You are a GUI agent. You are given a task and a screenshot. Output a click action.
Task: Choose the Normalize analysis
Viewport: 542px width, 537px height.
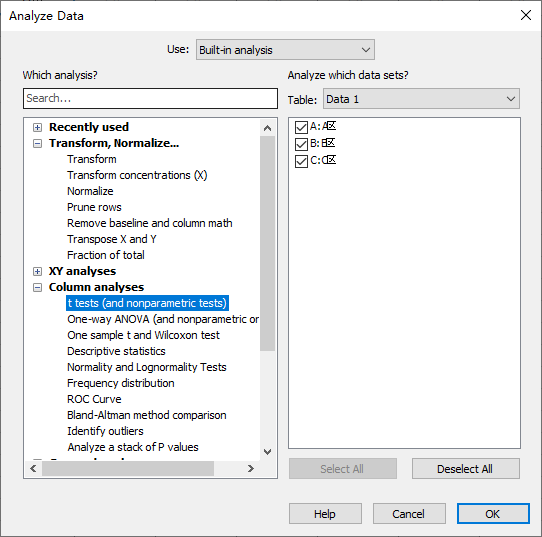pyautogui.click(x=90, y=191)
